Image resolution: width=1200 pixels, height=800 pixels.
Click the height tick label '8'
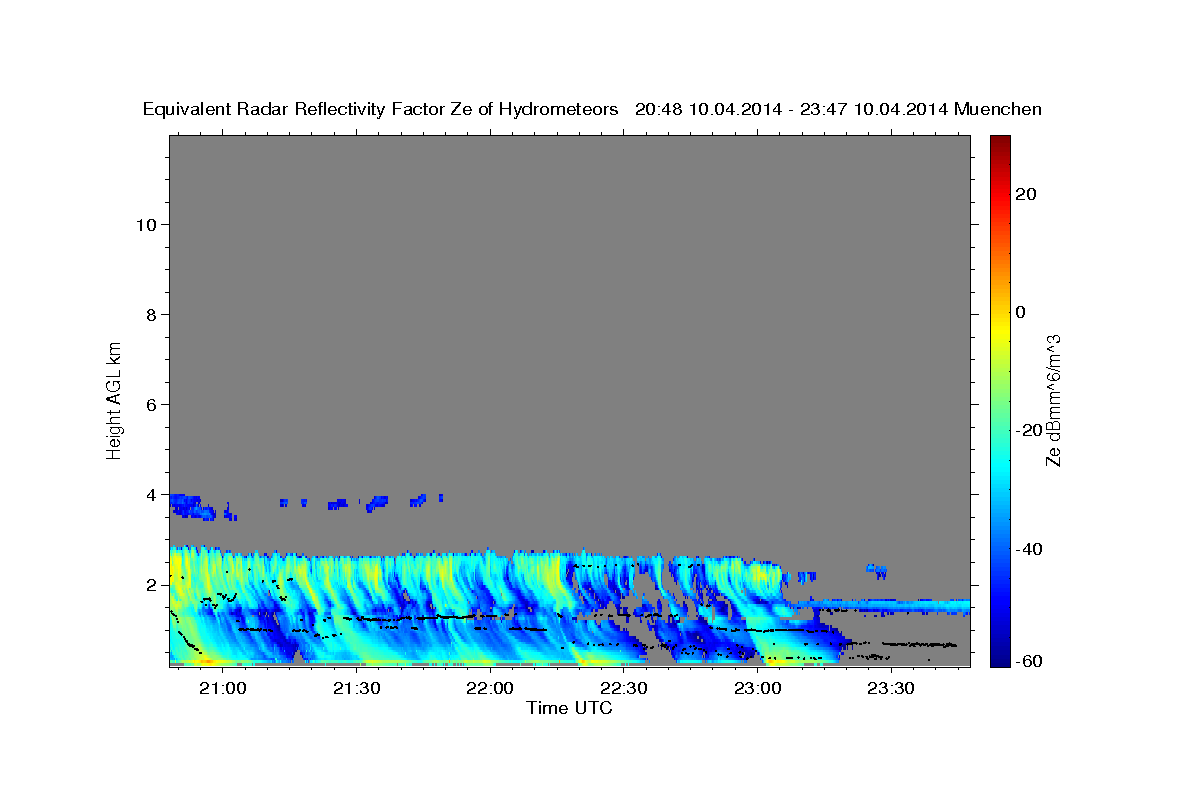click(152, 314)
